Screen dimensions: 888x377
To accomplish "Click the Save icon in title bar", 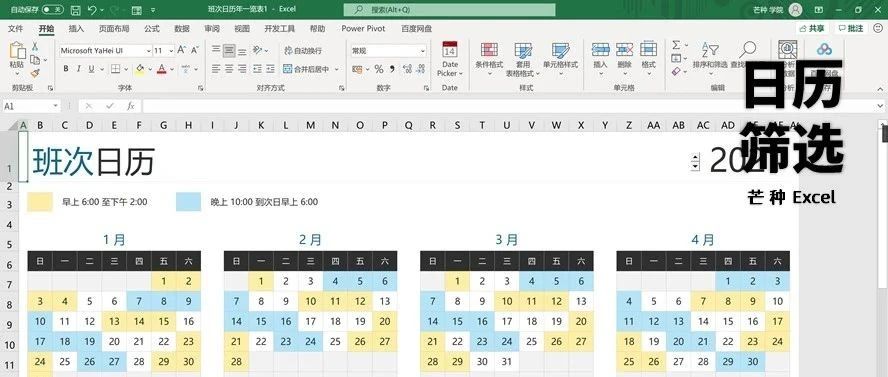I will [76, 10].
